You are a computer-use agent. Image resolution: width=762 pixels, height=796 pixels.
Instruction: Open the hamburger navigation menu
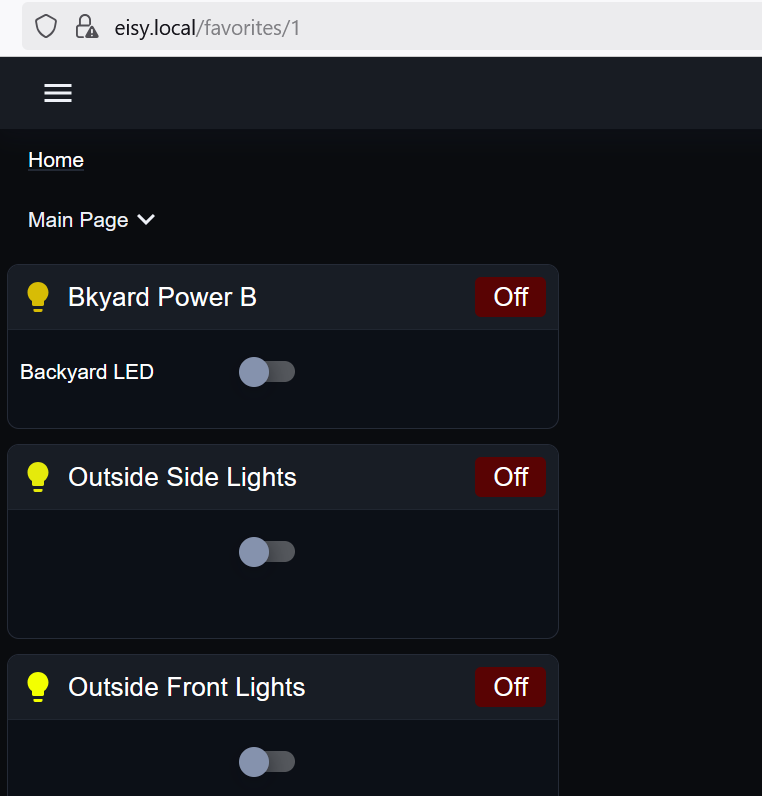tap(58, 93)
